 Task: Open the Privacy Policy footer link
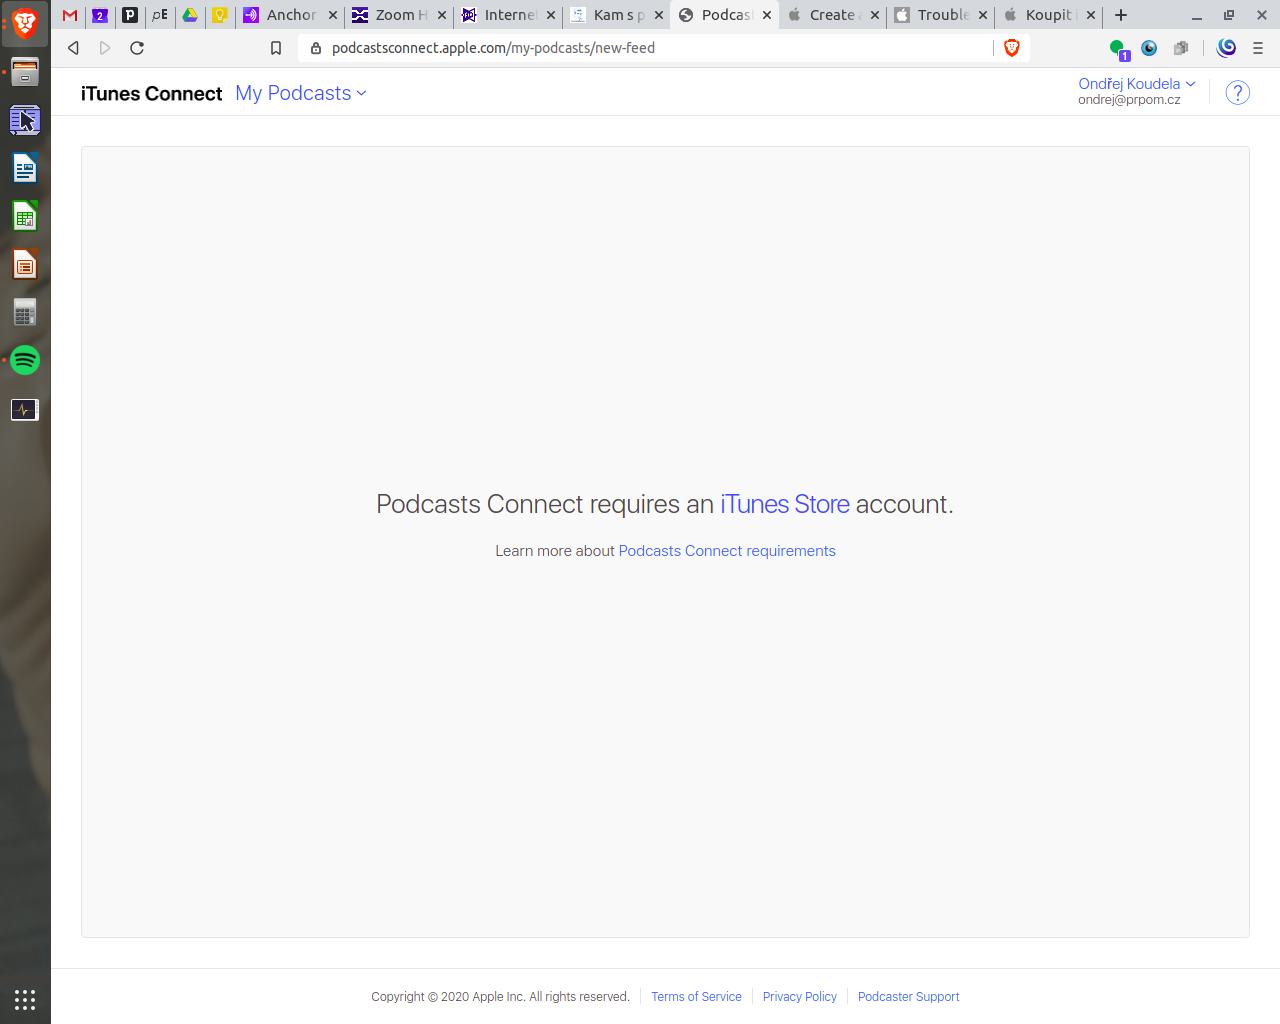coord(800,997)
